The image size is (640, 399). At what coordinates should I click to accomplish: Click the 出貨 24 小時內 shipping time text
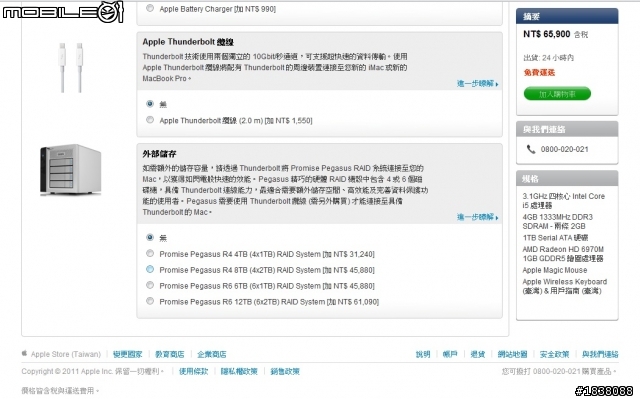coord(549,58)
